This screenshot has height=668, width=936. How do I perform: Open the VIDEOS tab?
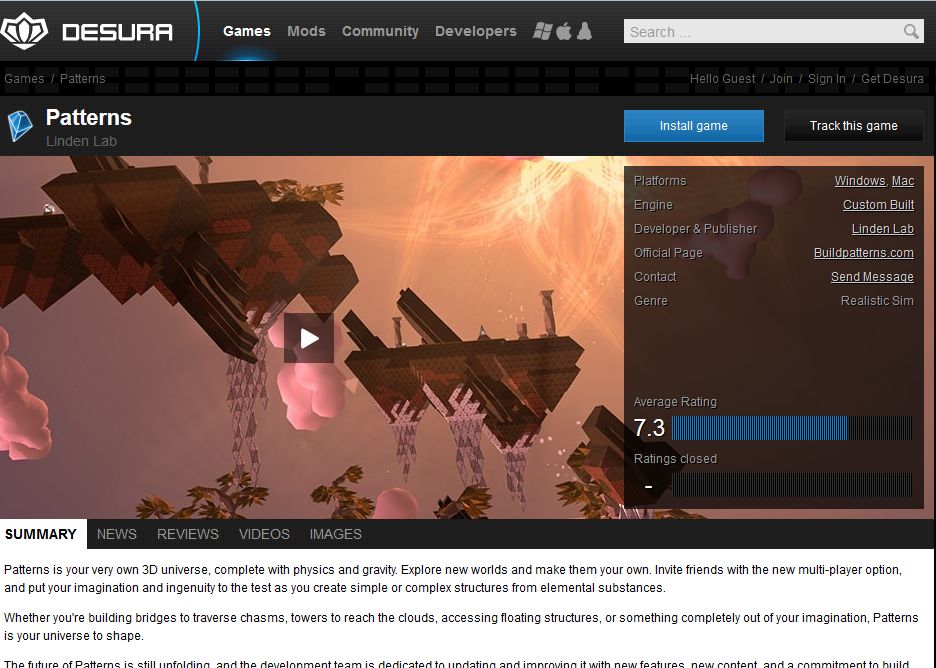264,534
